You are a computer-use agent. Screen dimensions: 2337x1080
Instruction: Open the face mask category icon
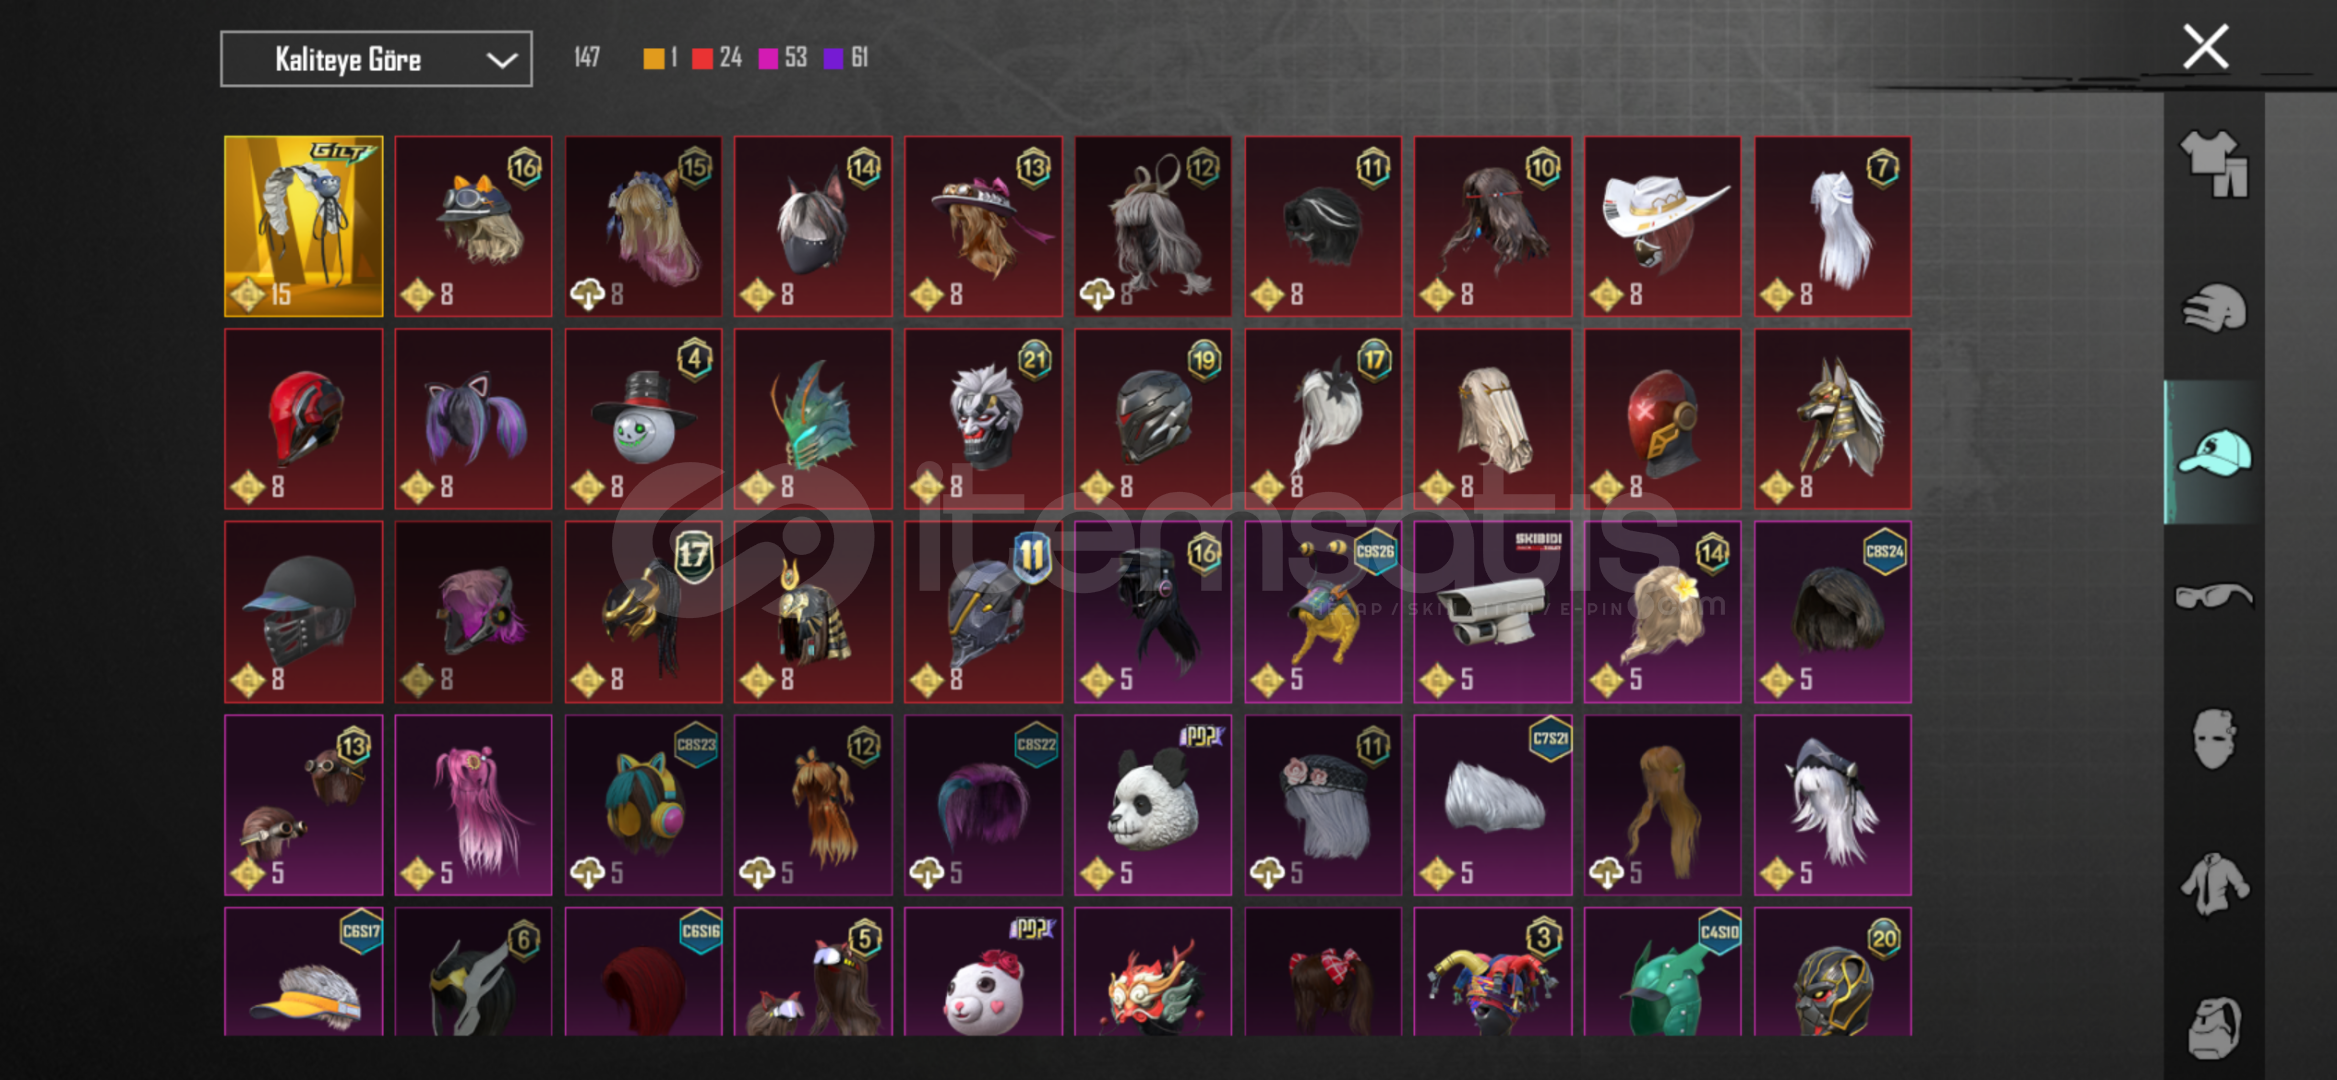(2213, 739)
